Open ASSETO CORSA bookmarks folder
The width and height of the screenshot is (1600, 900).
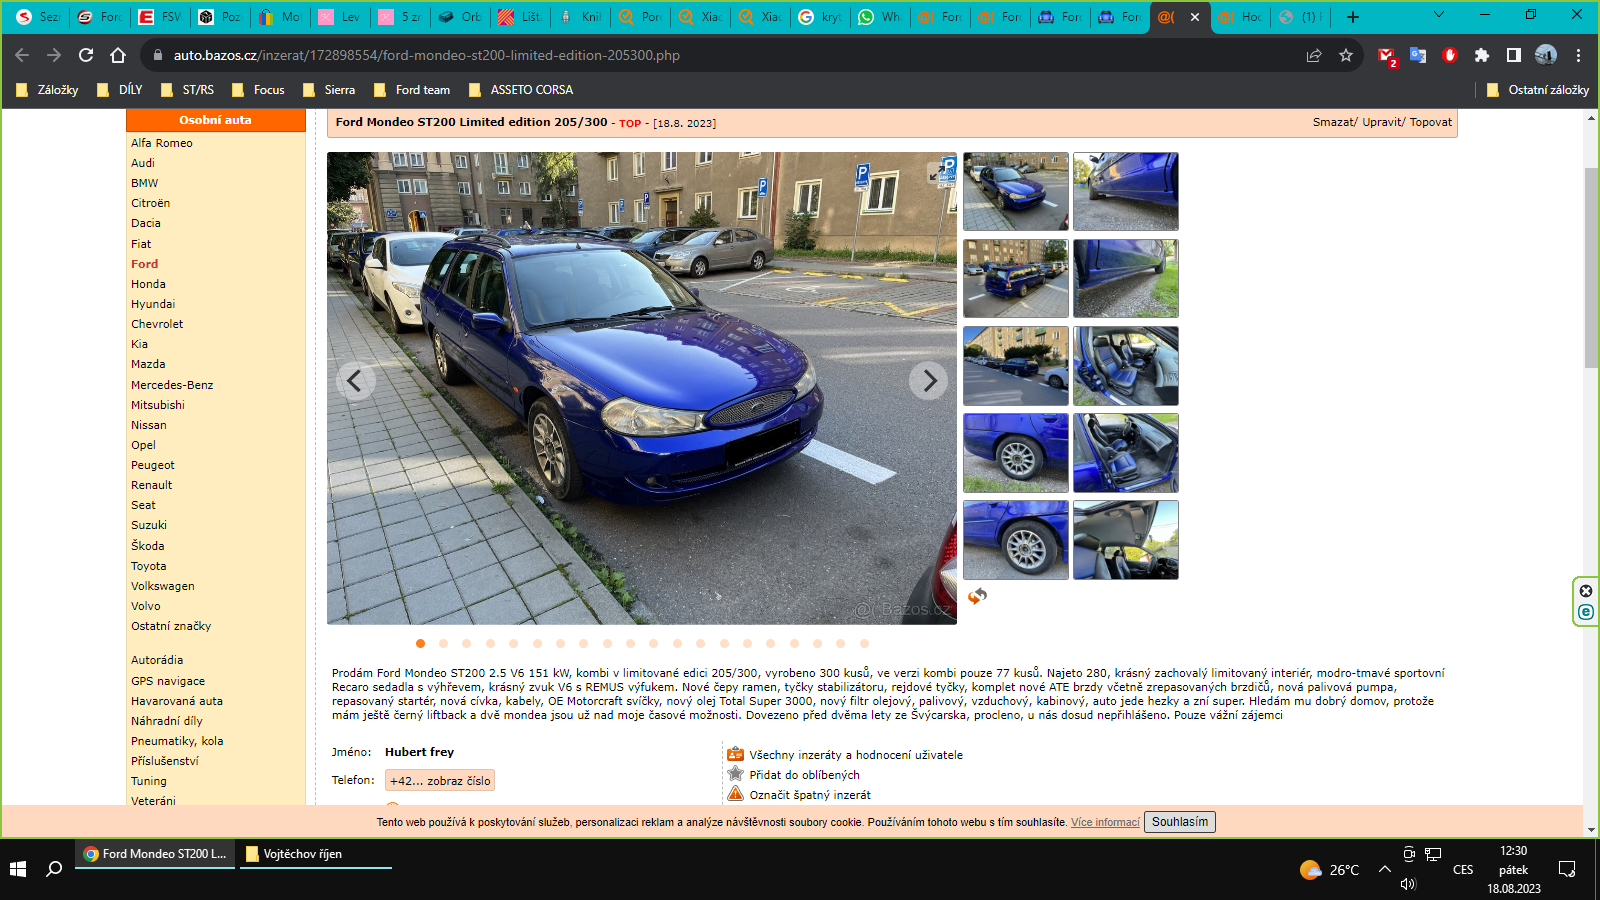coord(521,89)
